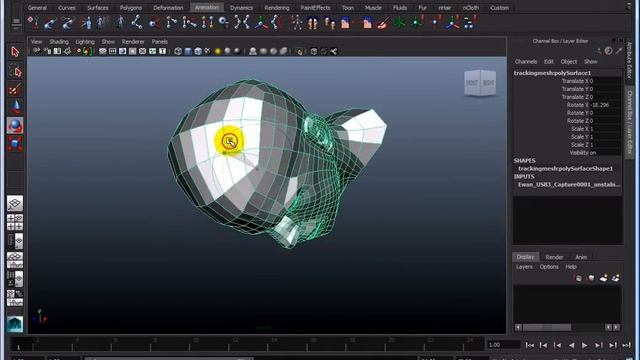Screen dimensions: 640x360
Task: Open the Show menu in Channel Box
Action: point(591,62)
